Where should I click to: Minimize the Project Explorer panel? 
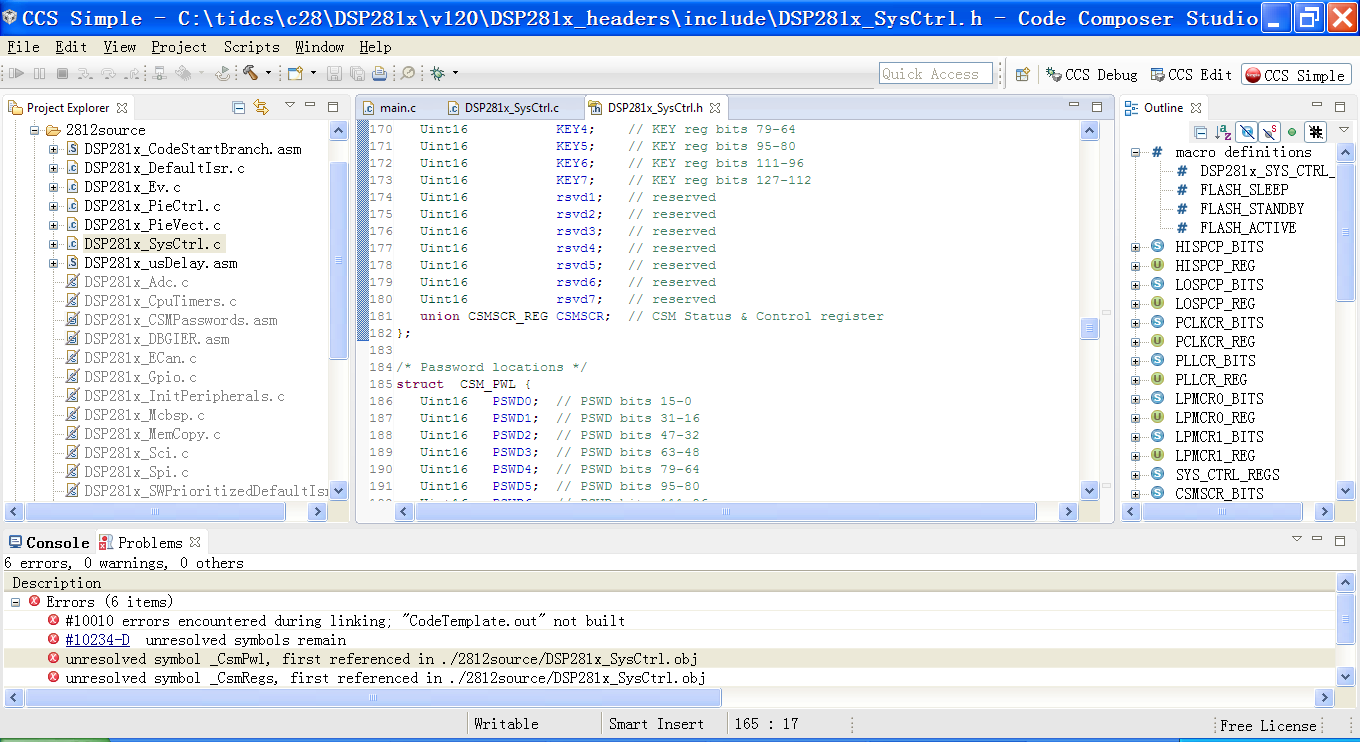click(x=312, y=106)
